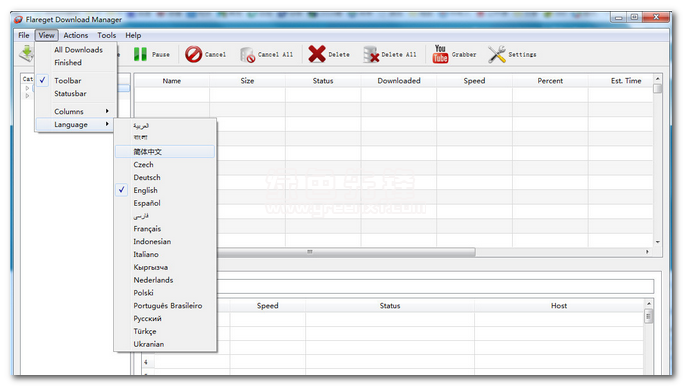Click the green download arrow icon
The image size is (683, 386).
click(x=27, y=54)
